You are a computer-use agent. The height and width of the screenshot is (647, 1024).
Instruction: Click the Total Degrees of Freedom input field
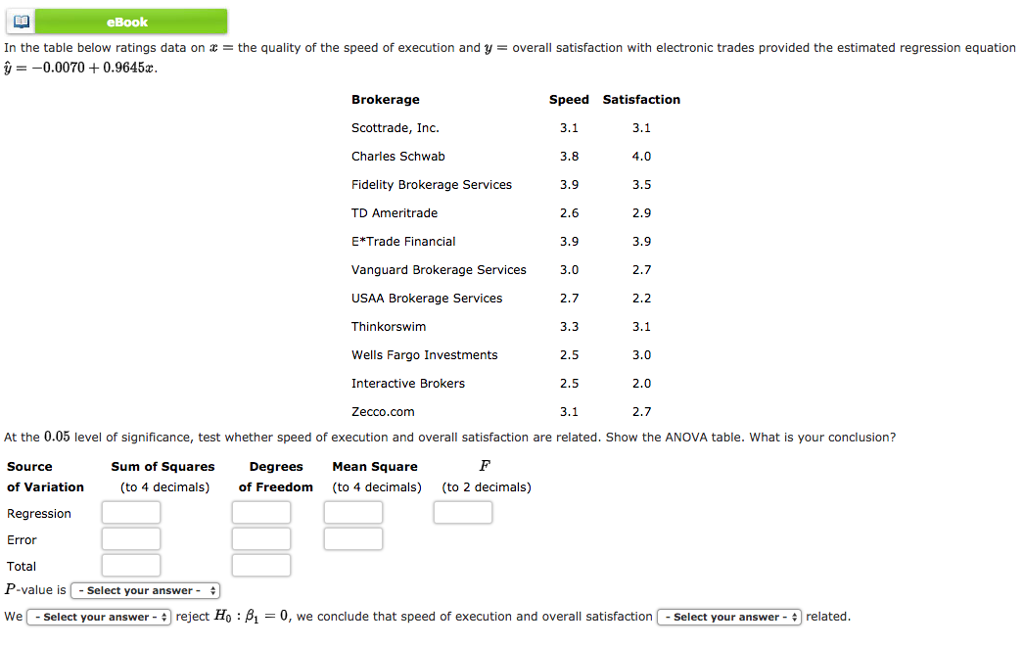[x=260, y=564]
